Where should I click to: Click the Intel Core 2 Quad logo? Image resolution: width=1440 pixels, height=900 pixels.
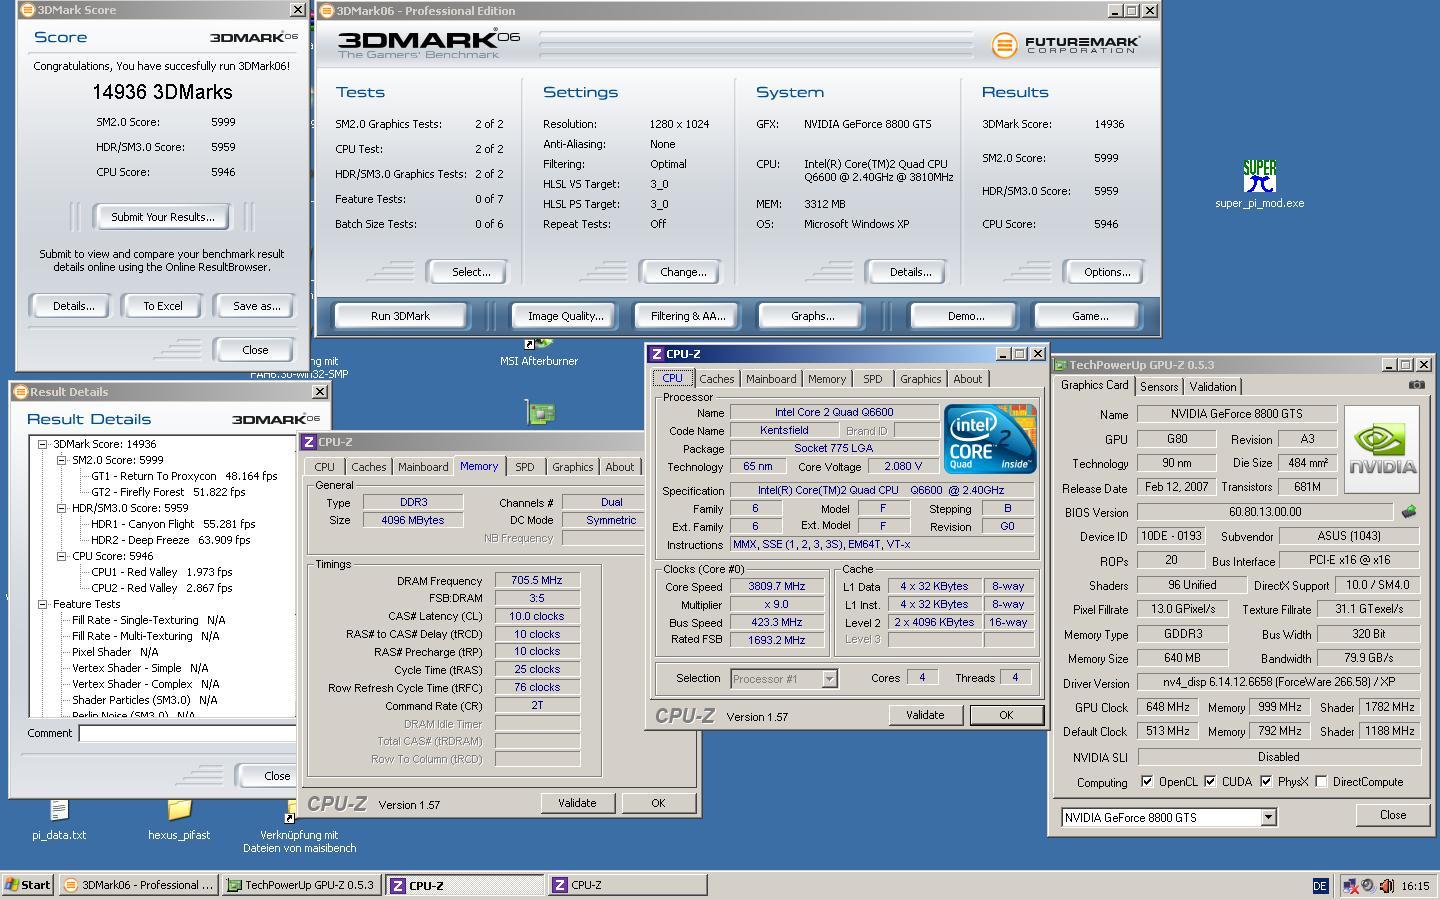tap(989, 438)
